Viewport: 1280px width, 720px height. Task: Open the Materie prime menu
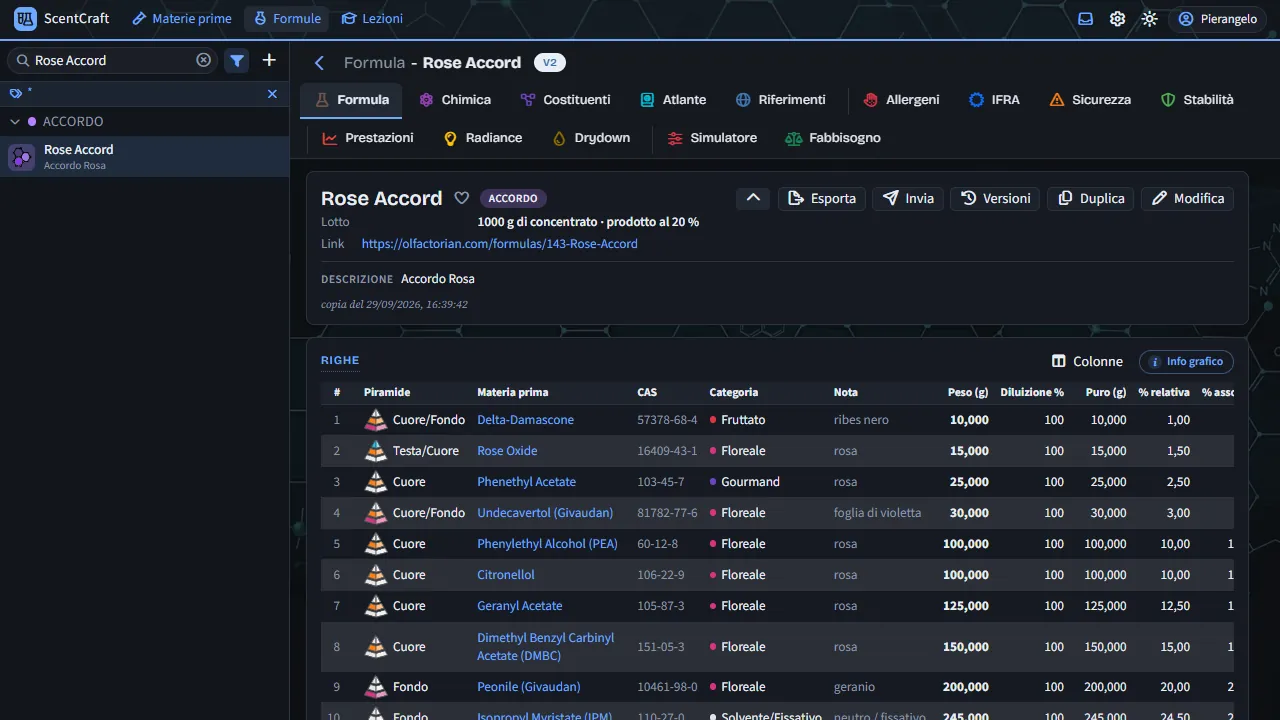point(181,19)
